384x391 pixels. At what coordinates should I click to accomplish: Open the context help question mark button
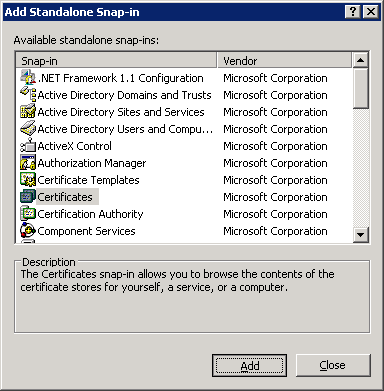[353, 12]
